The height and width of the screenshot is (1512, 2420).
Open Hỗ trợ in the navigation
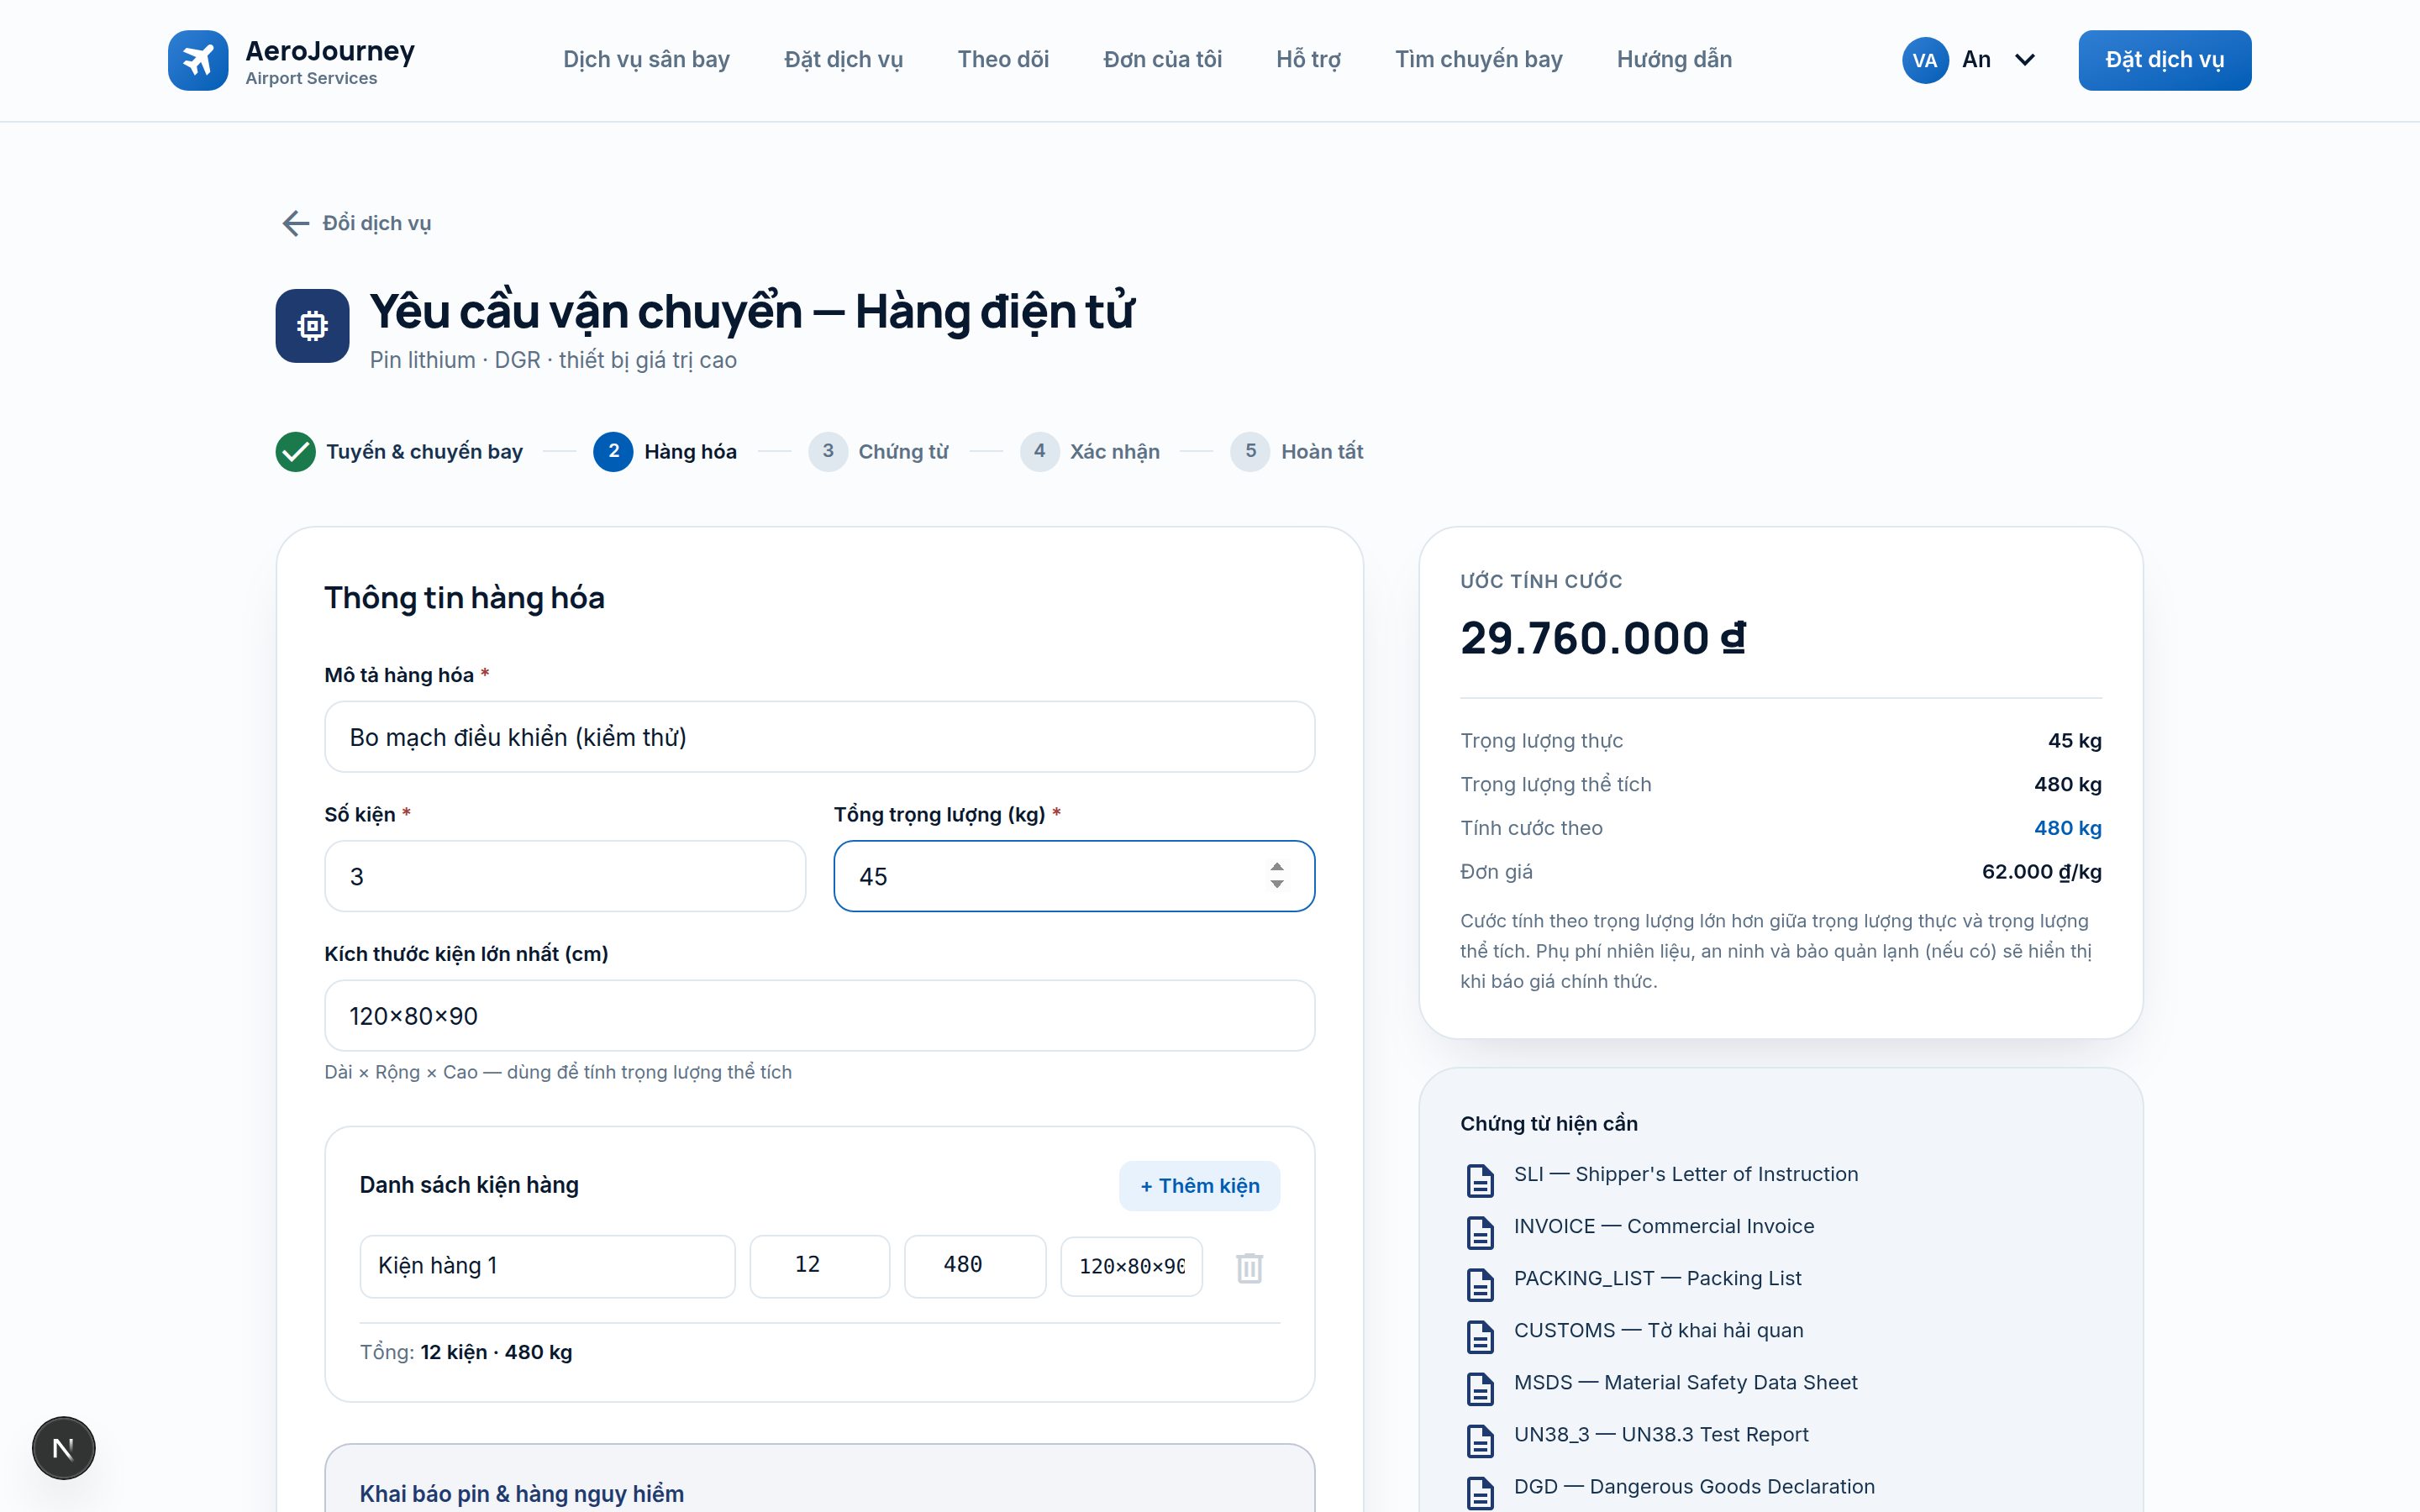click(1308, 60)
